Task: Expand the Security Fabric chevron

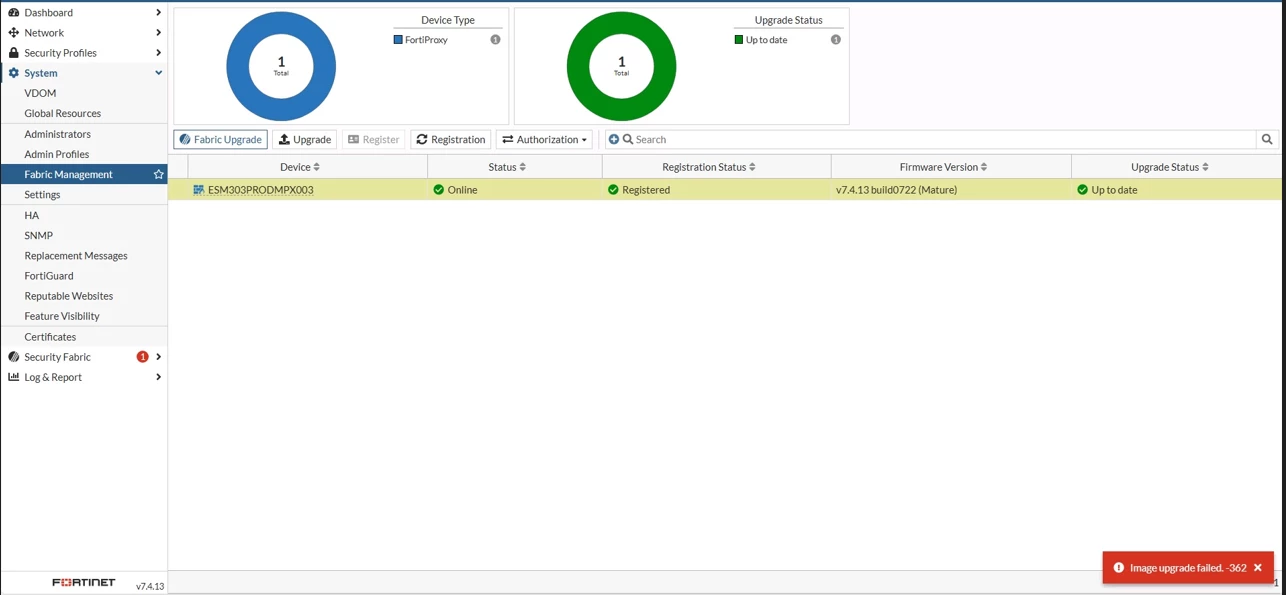Action: [x=158, y=357]
